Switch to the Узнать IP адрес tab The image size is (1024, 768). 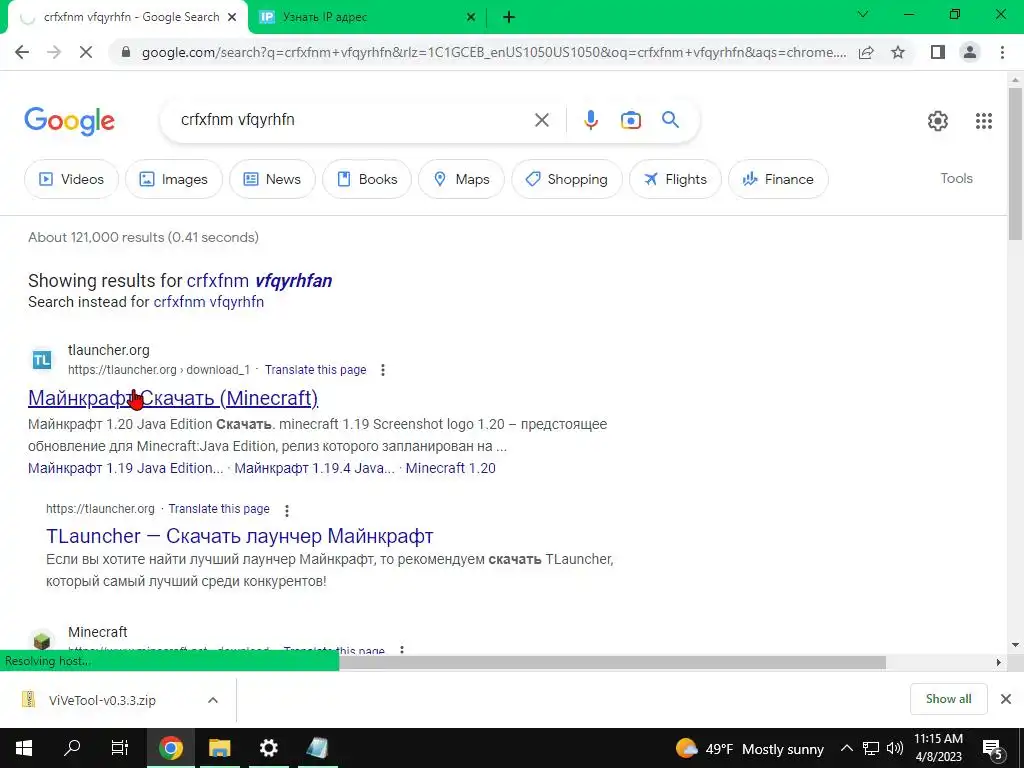366,17
